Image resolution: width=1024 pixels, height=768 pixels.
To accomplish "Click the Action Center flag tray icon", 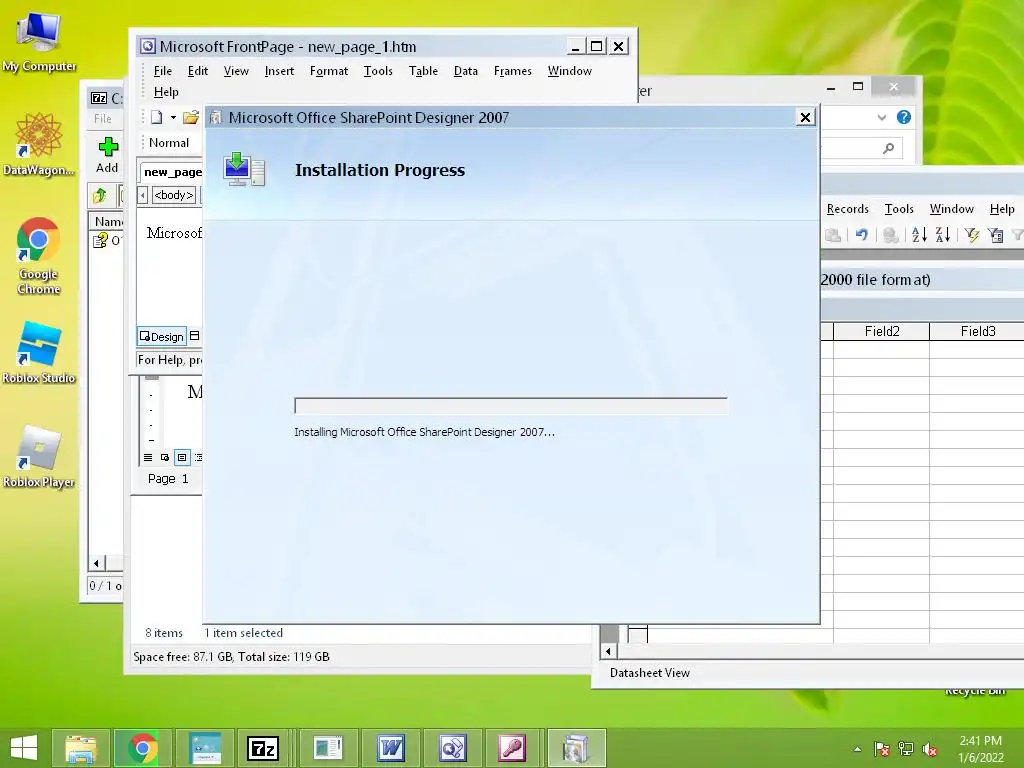I will point(882,749).
